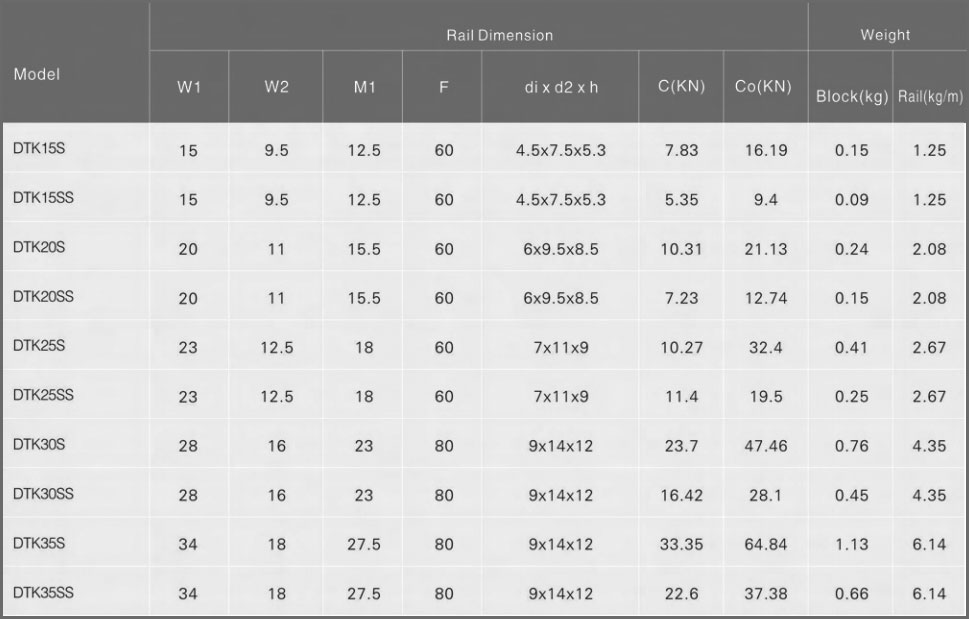Image resolution: width=969 pixels, height=619 pixels.
Task: Select the W2 column header
Action: click(x=276, y=87)
